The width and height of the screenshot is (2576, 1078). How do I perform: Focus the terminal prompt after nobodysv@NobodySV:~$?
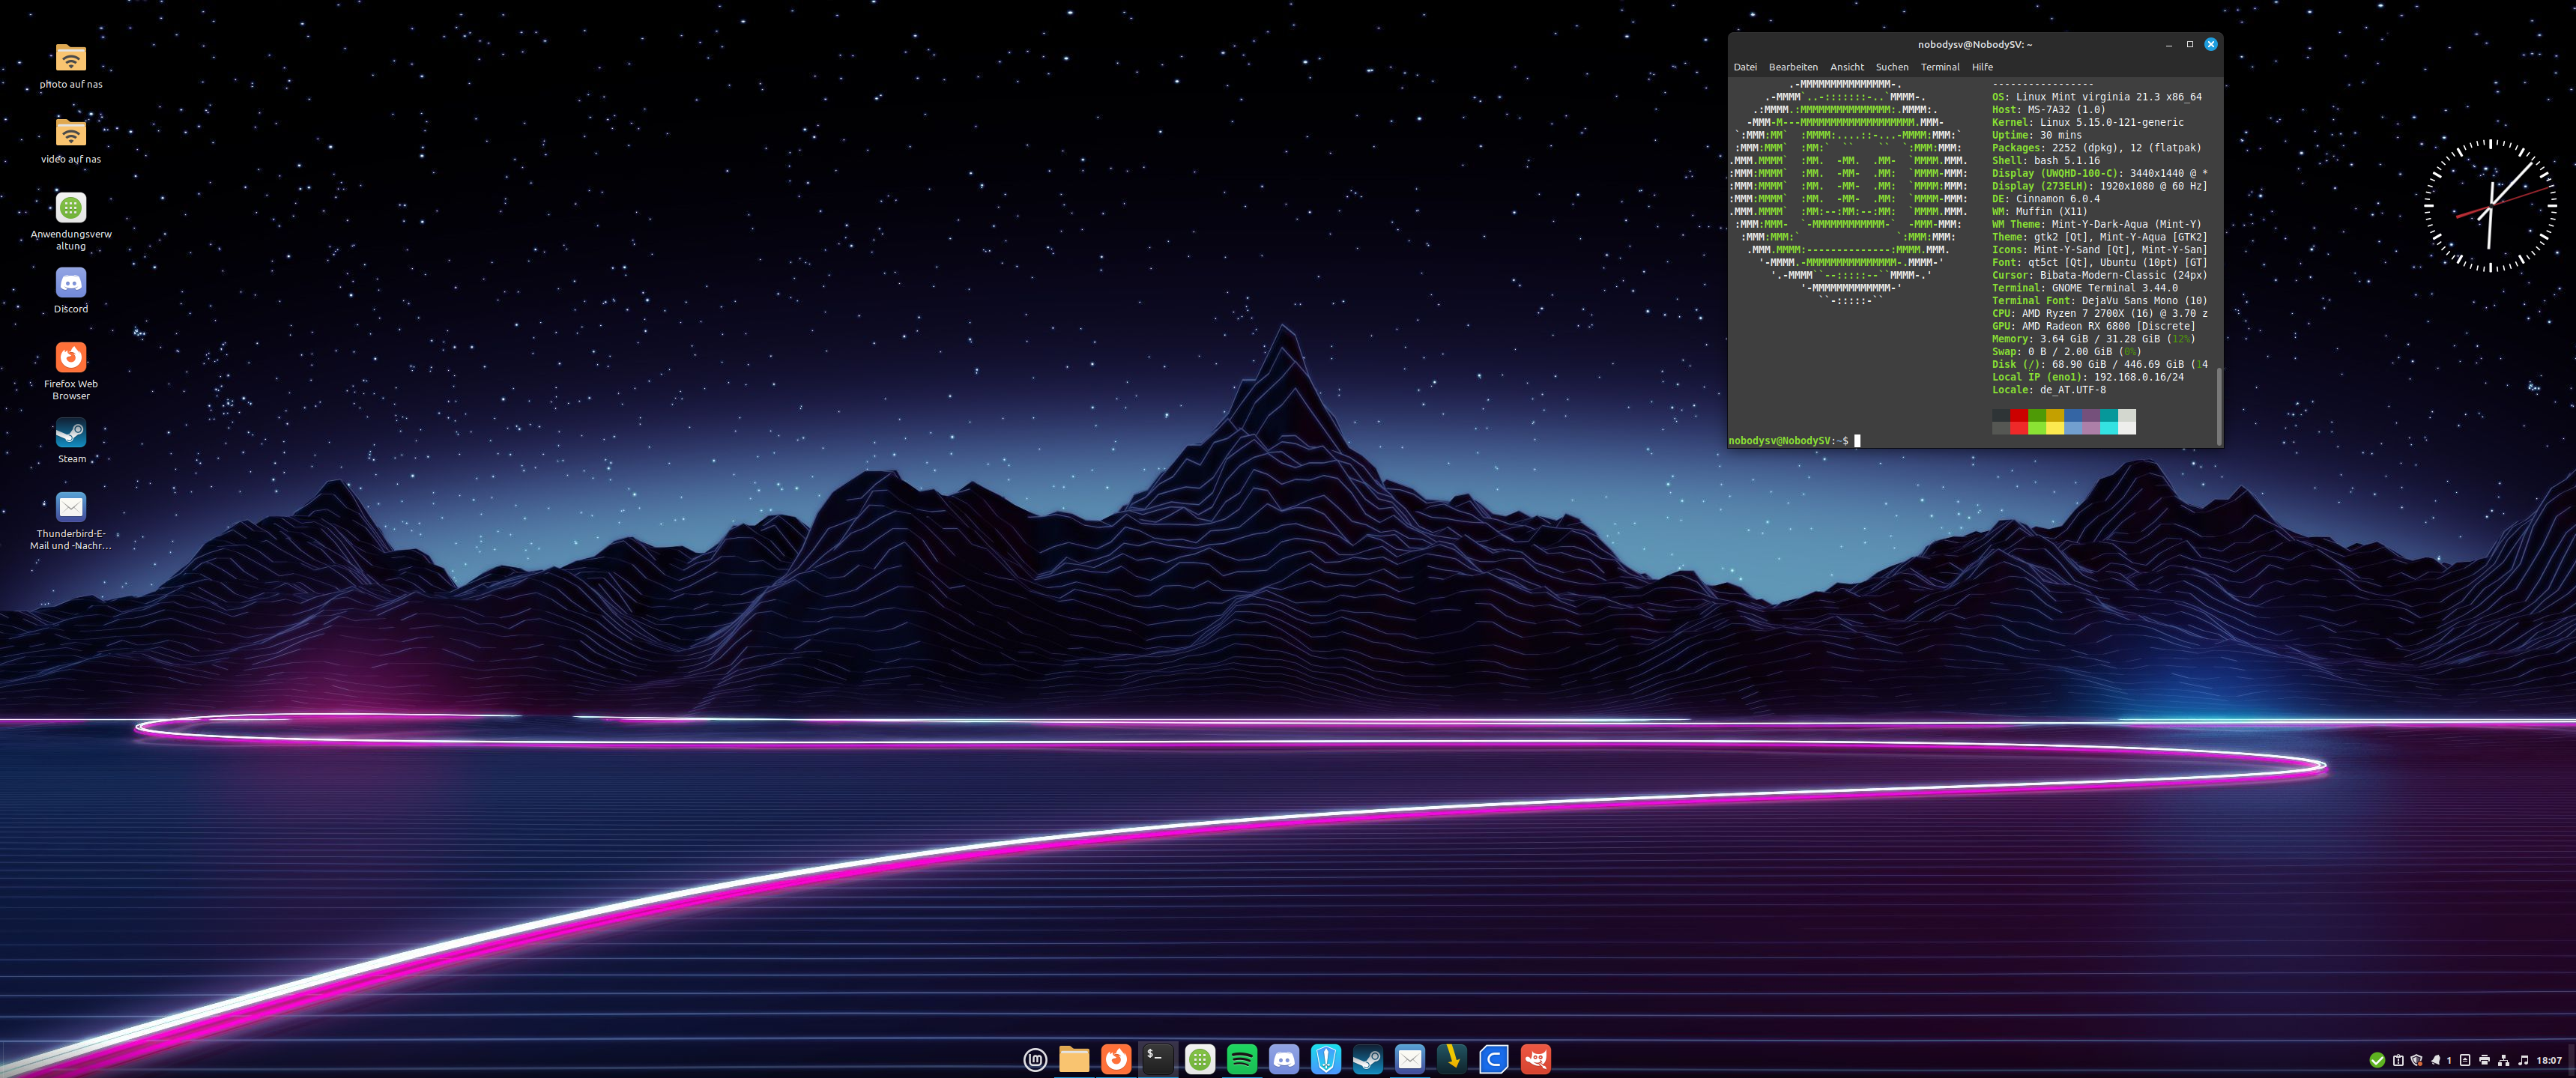click(x=1857, y=441)
